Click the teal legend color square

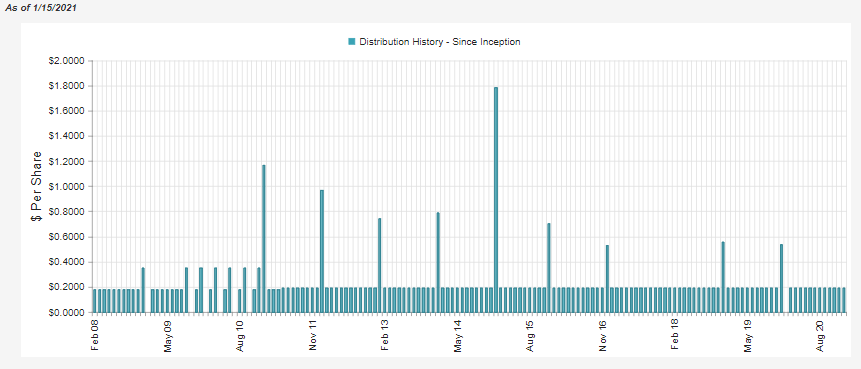click(x=352, y=42)
